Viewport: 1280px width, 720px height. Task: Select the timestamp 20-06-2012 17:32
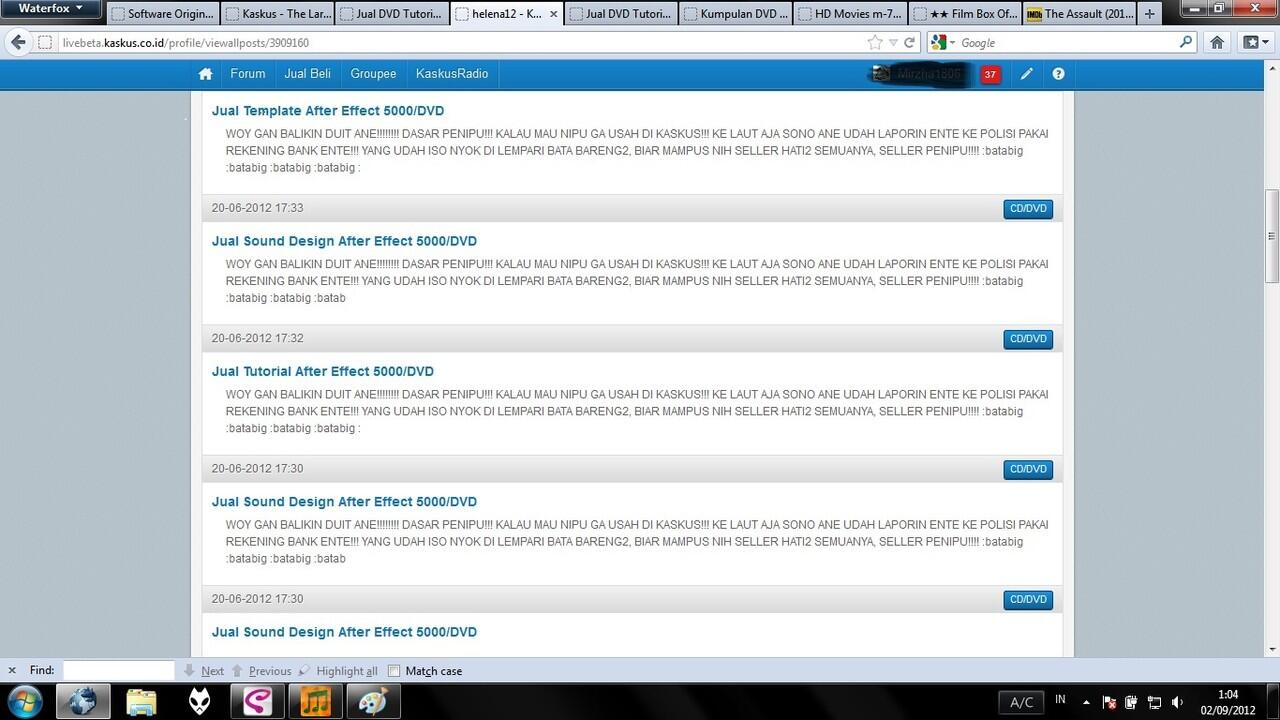(257, 338)
